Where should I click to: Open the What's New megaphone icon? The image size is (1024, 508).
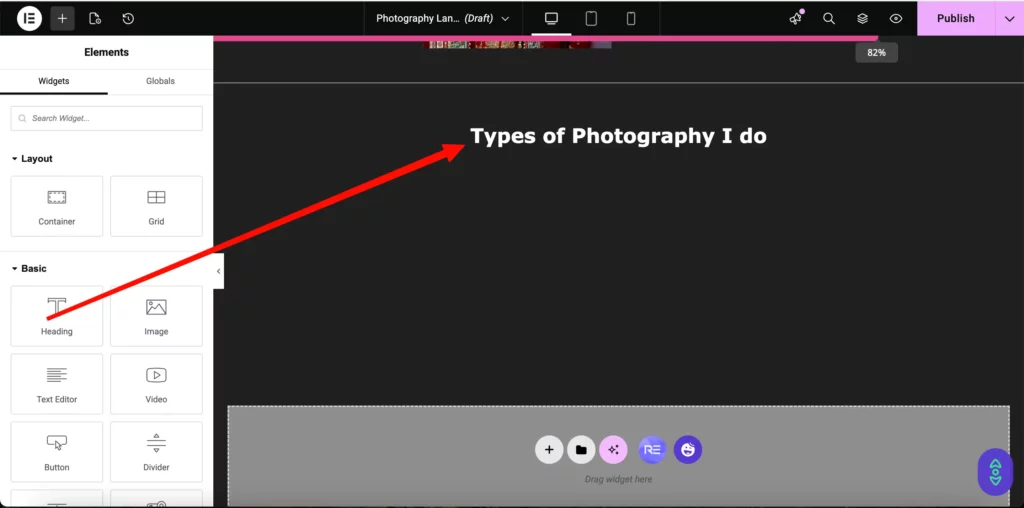(795, 18)
